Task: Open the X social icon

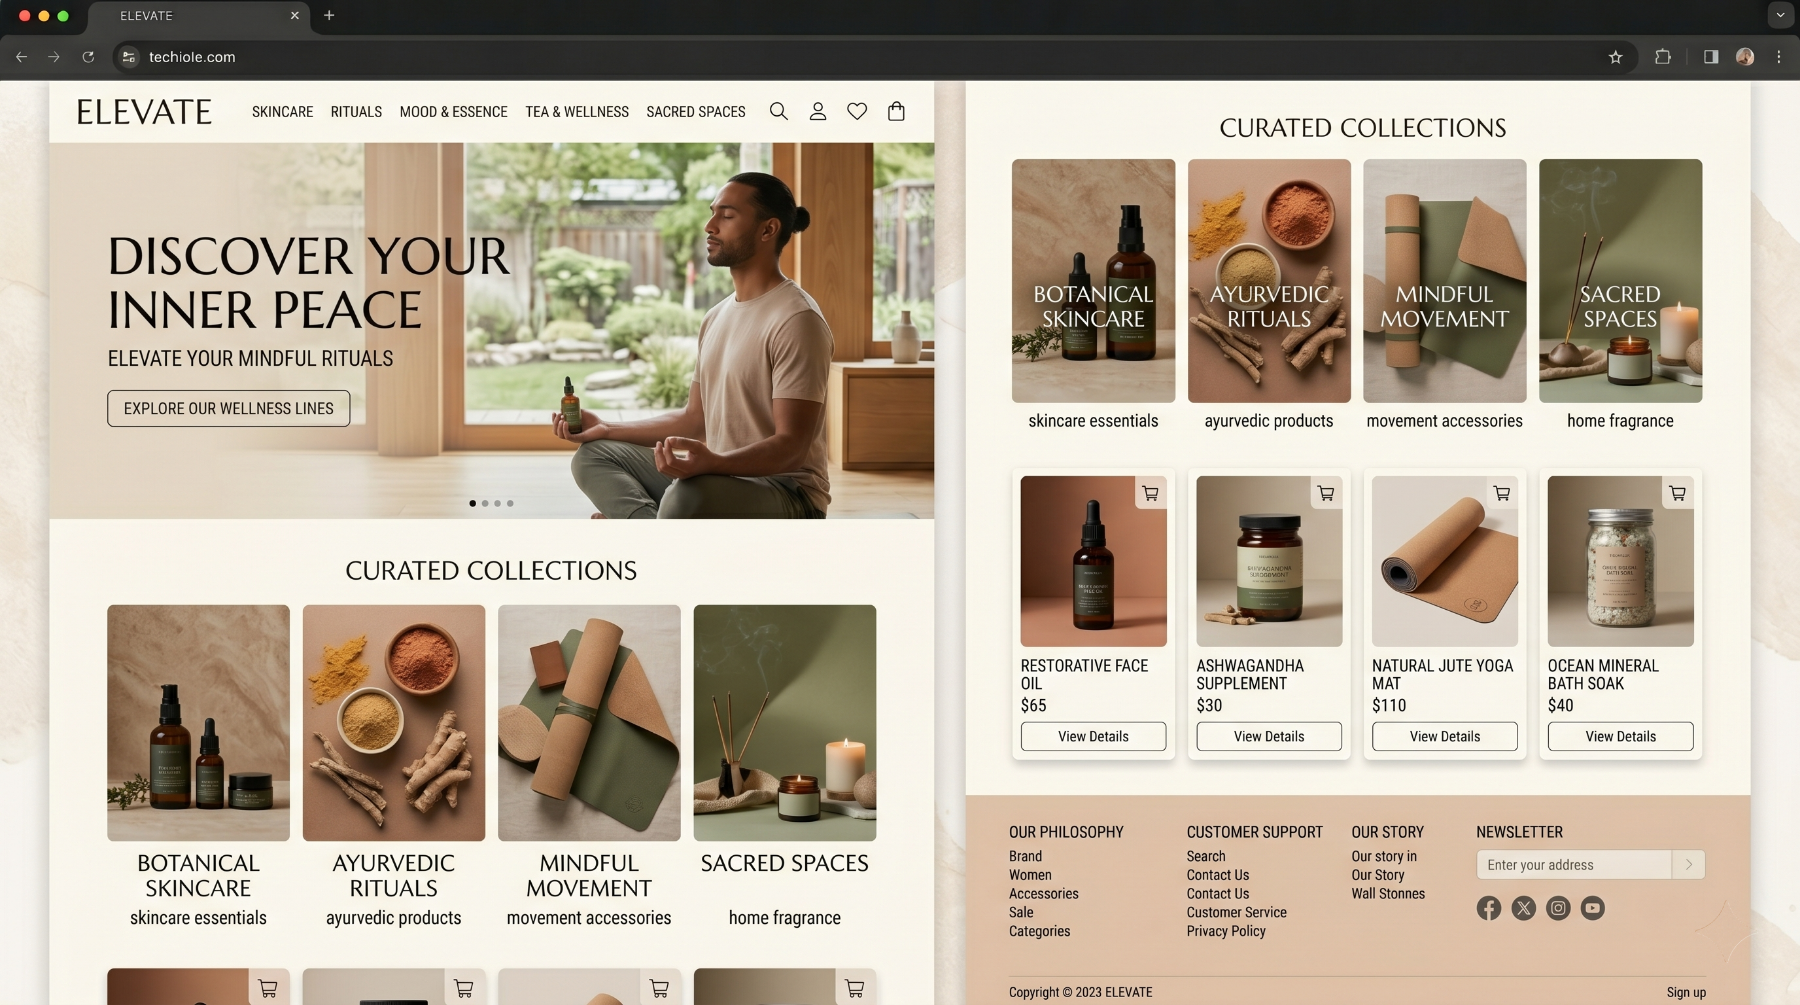Action: coord(1523,908)
